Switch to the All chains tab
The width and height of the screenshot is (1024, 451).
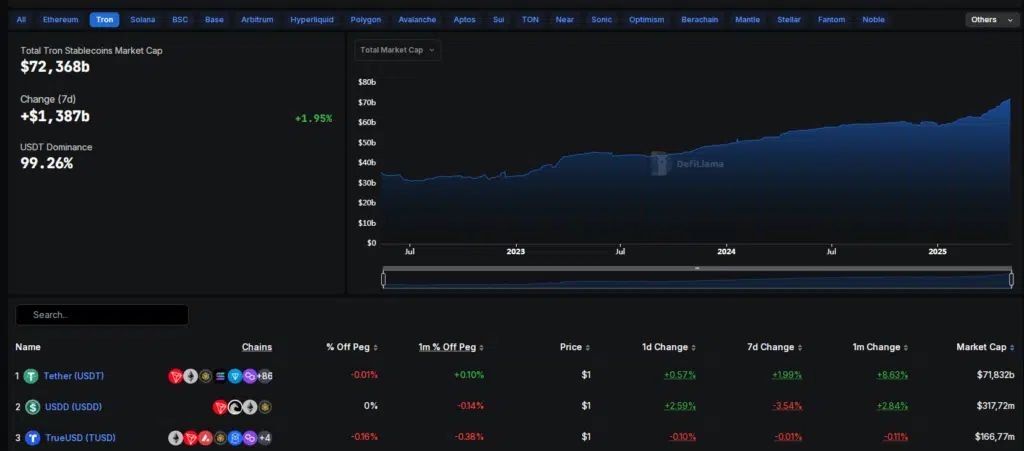(22, 20)
